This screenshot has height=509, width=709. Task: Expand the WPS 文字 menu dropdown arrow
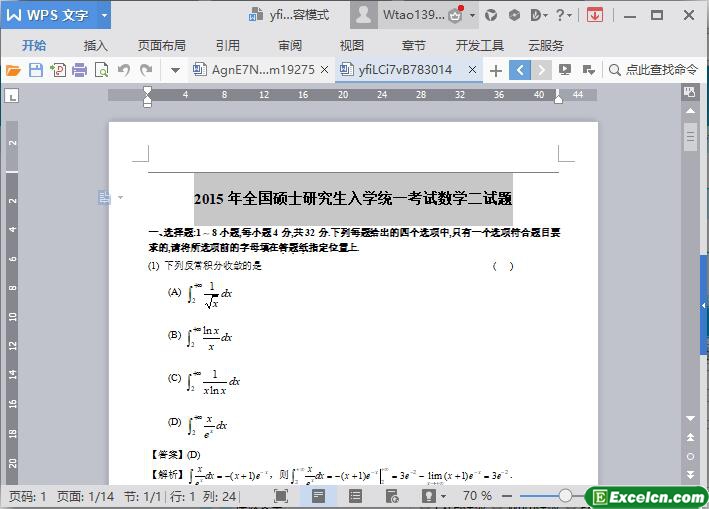coord(104,15)
